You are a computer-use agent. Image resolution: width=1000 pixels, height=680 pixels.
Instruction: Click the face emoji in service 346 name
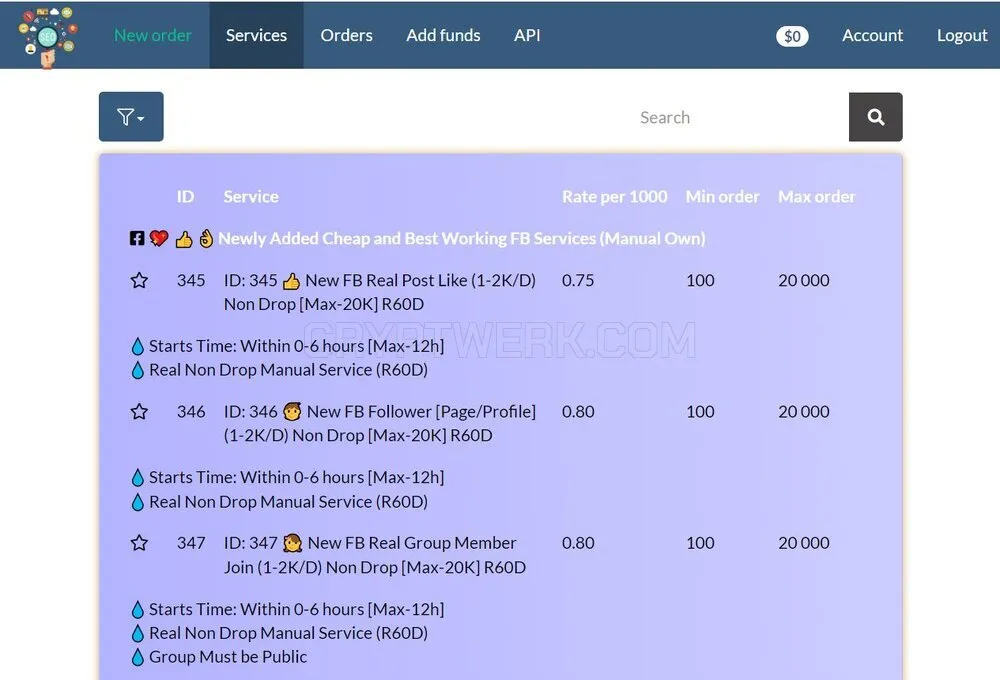coord(292,411)
